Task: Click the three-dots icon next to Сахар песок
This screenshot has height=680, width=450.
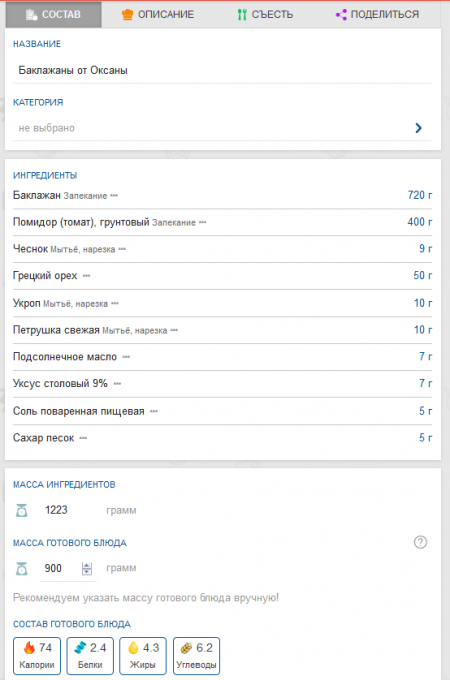Action: pos(83,438)
